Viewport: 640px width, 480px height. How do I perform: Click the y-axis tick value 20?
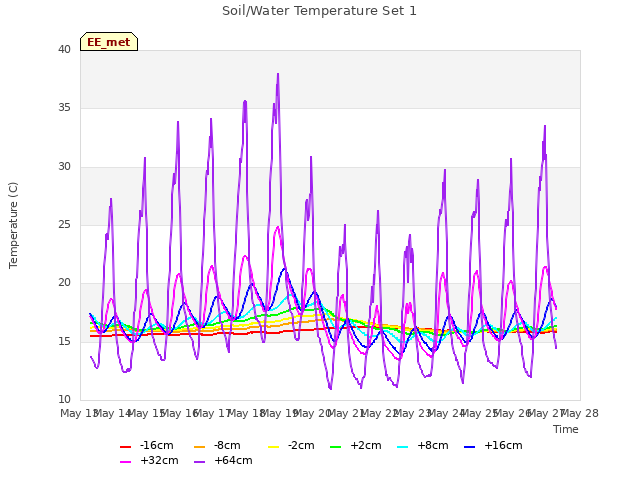coord(64,282)
